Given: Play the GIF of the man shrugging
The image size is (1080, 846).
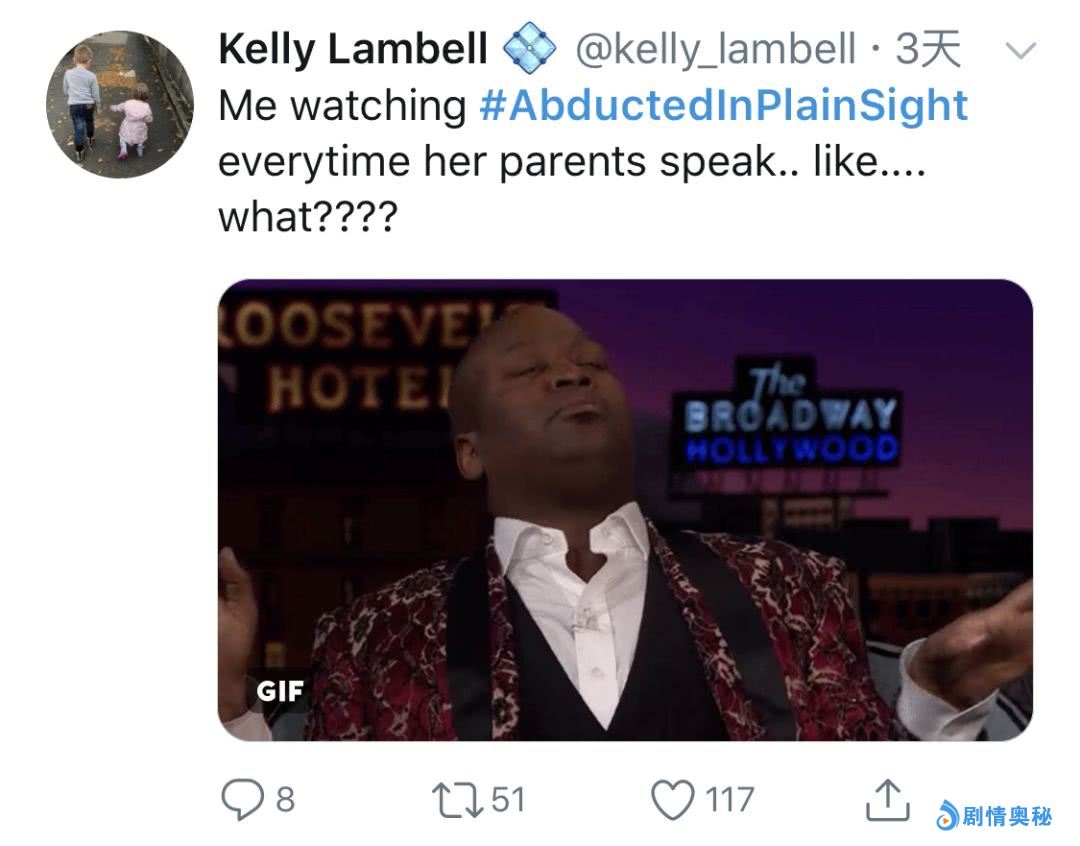Looking at the screenshot, I should pos(625,510).
